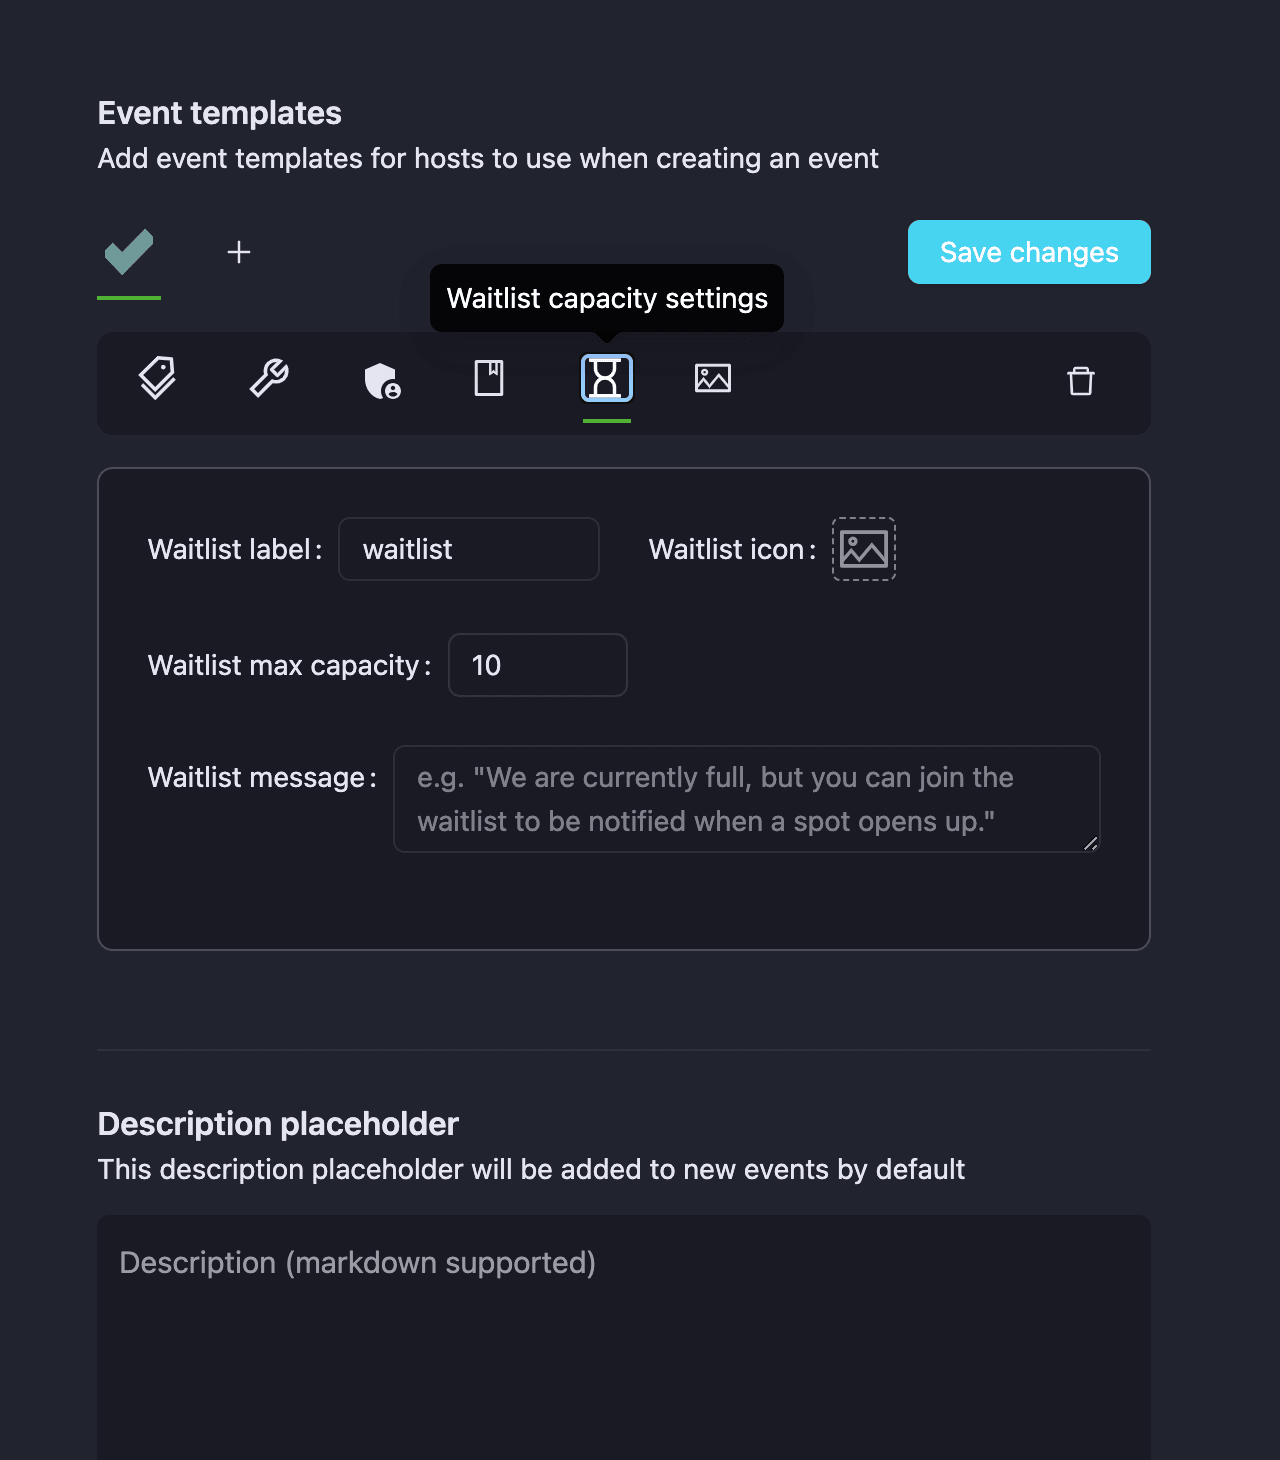This screenshot has width=1280, height=1460.
Task: Click the "Waitlist message:" label text
Action: (262, 777)
